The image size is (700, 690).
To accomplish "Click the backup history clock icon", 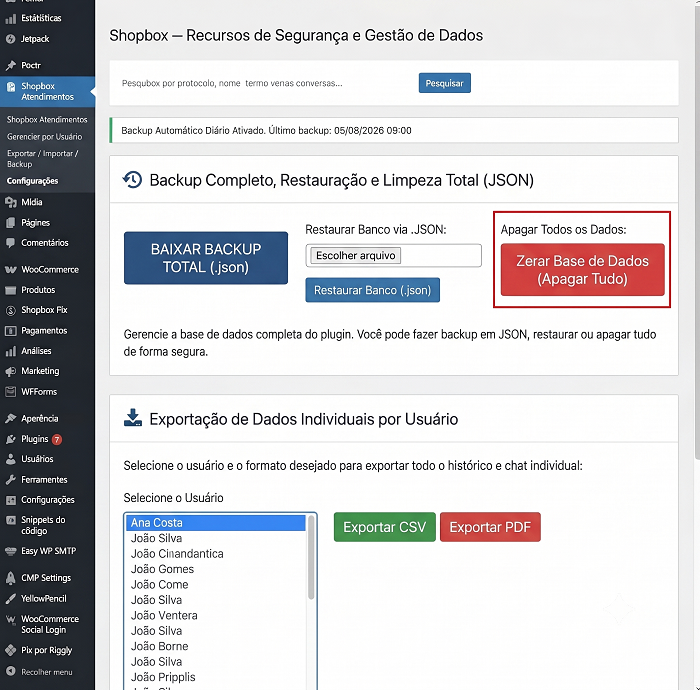I will pos(133,180).
